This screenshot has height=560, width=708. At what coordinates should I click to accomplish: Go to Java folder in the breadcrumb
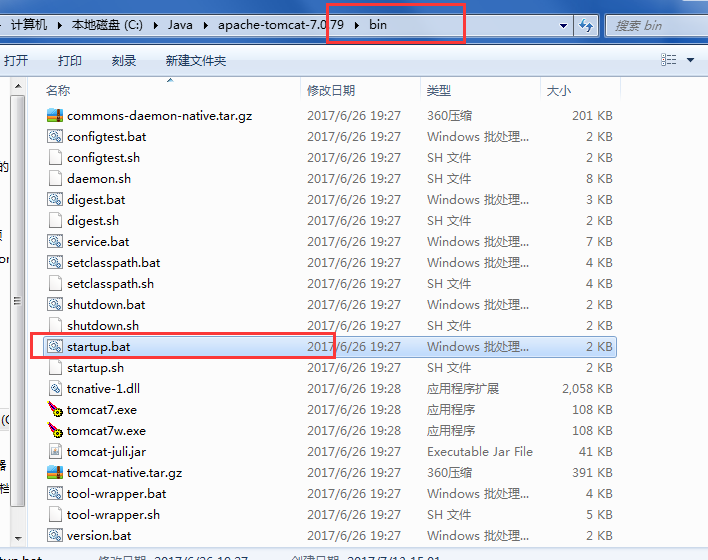[x=180, y=25]
